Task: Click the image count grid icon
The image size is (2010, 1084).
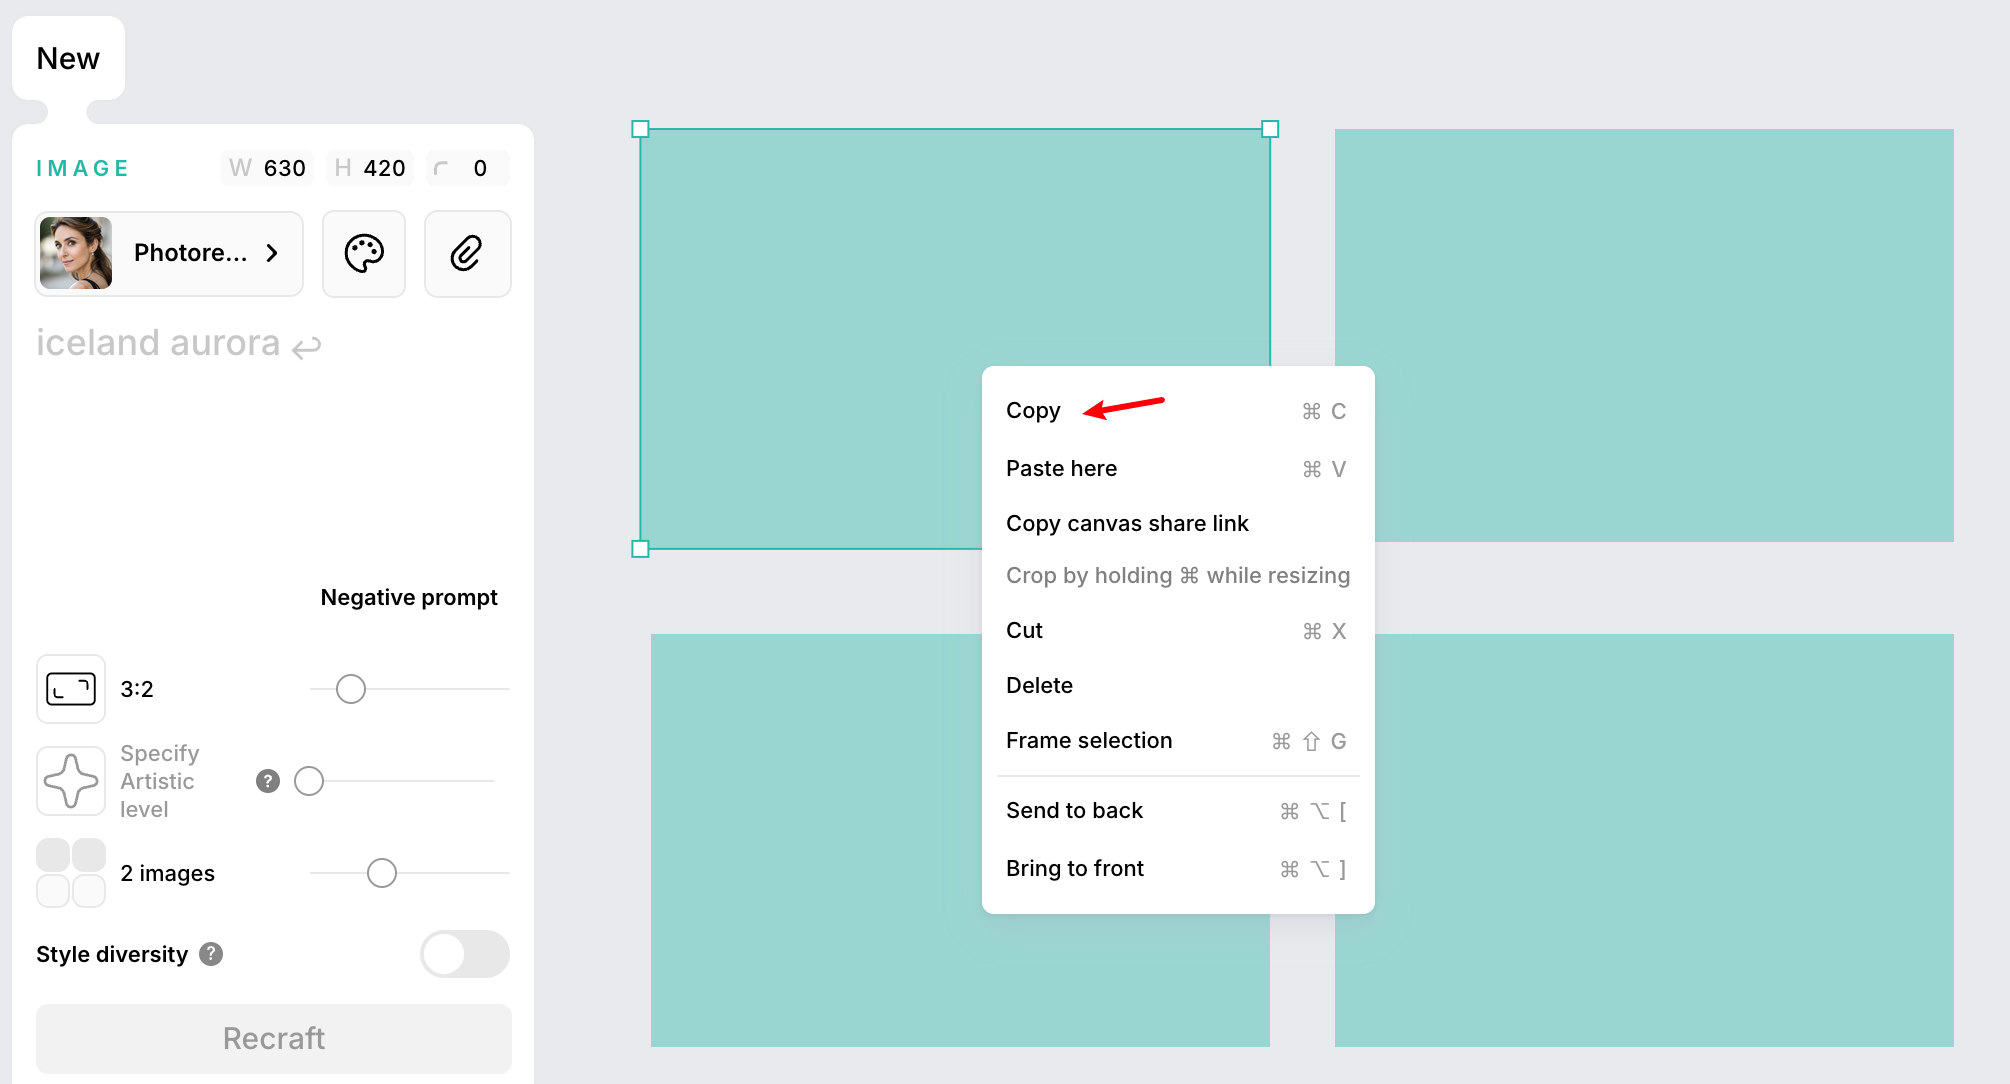Action: pyautogui.click(x=71, y=873)
